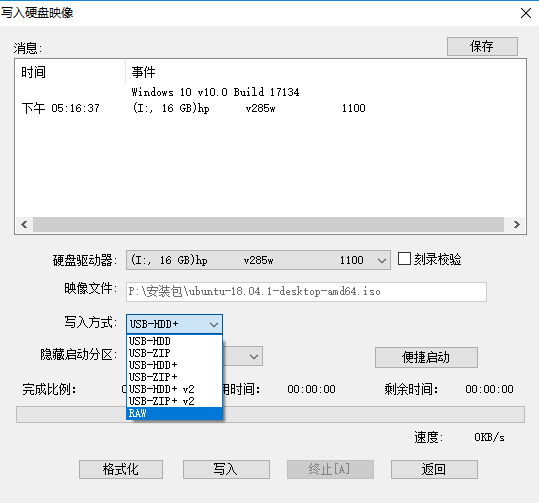
Task: Close the 写入硬盘映像 dialog
Action: pyautogui.click(x=526, y=13)
